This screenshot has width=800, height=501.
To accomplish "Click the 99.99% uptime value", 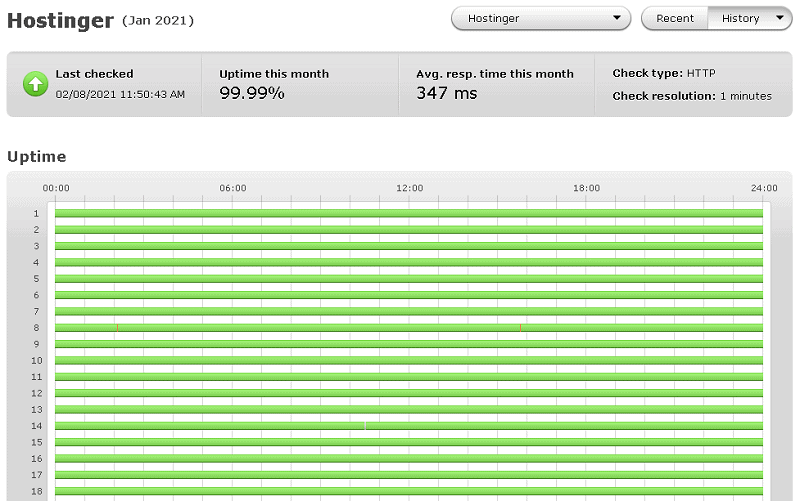I will [252, 93].
